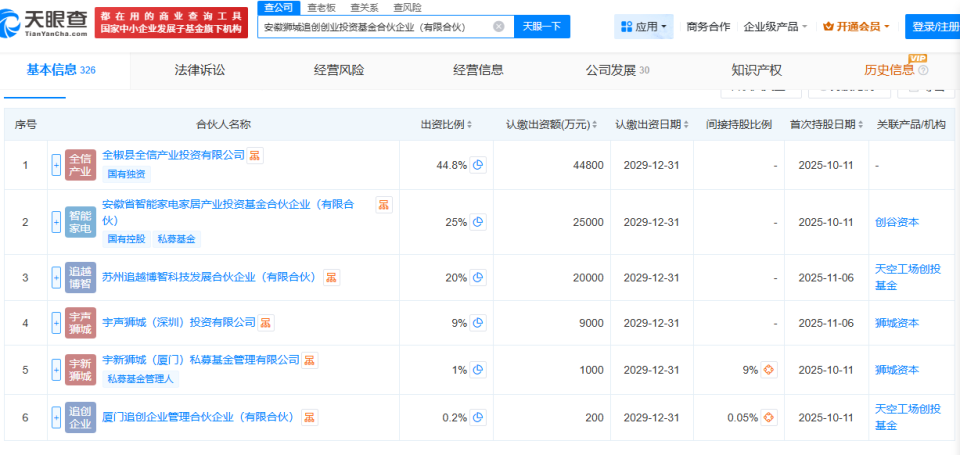The width and height of the screenshot is (960, 455).
Task: Click the 智能家电 logo thumbnail
Action: pos(80,222)
